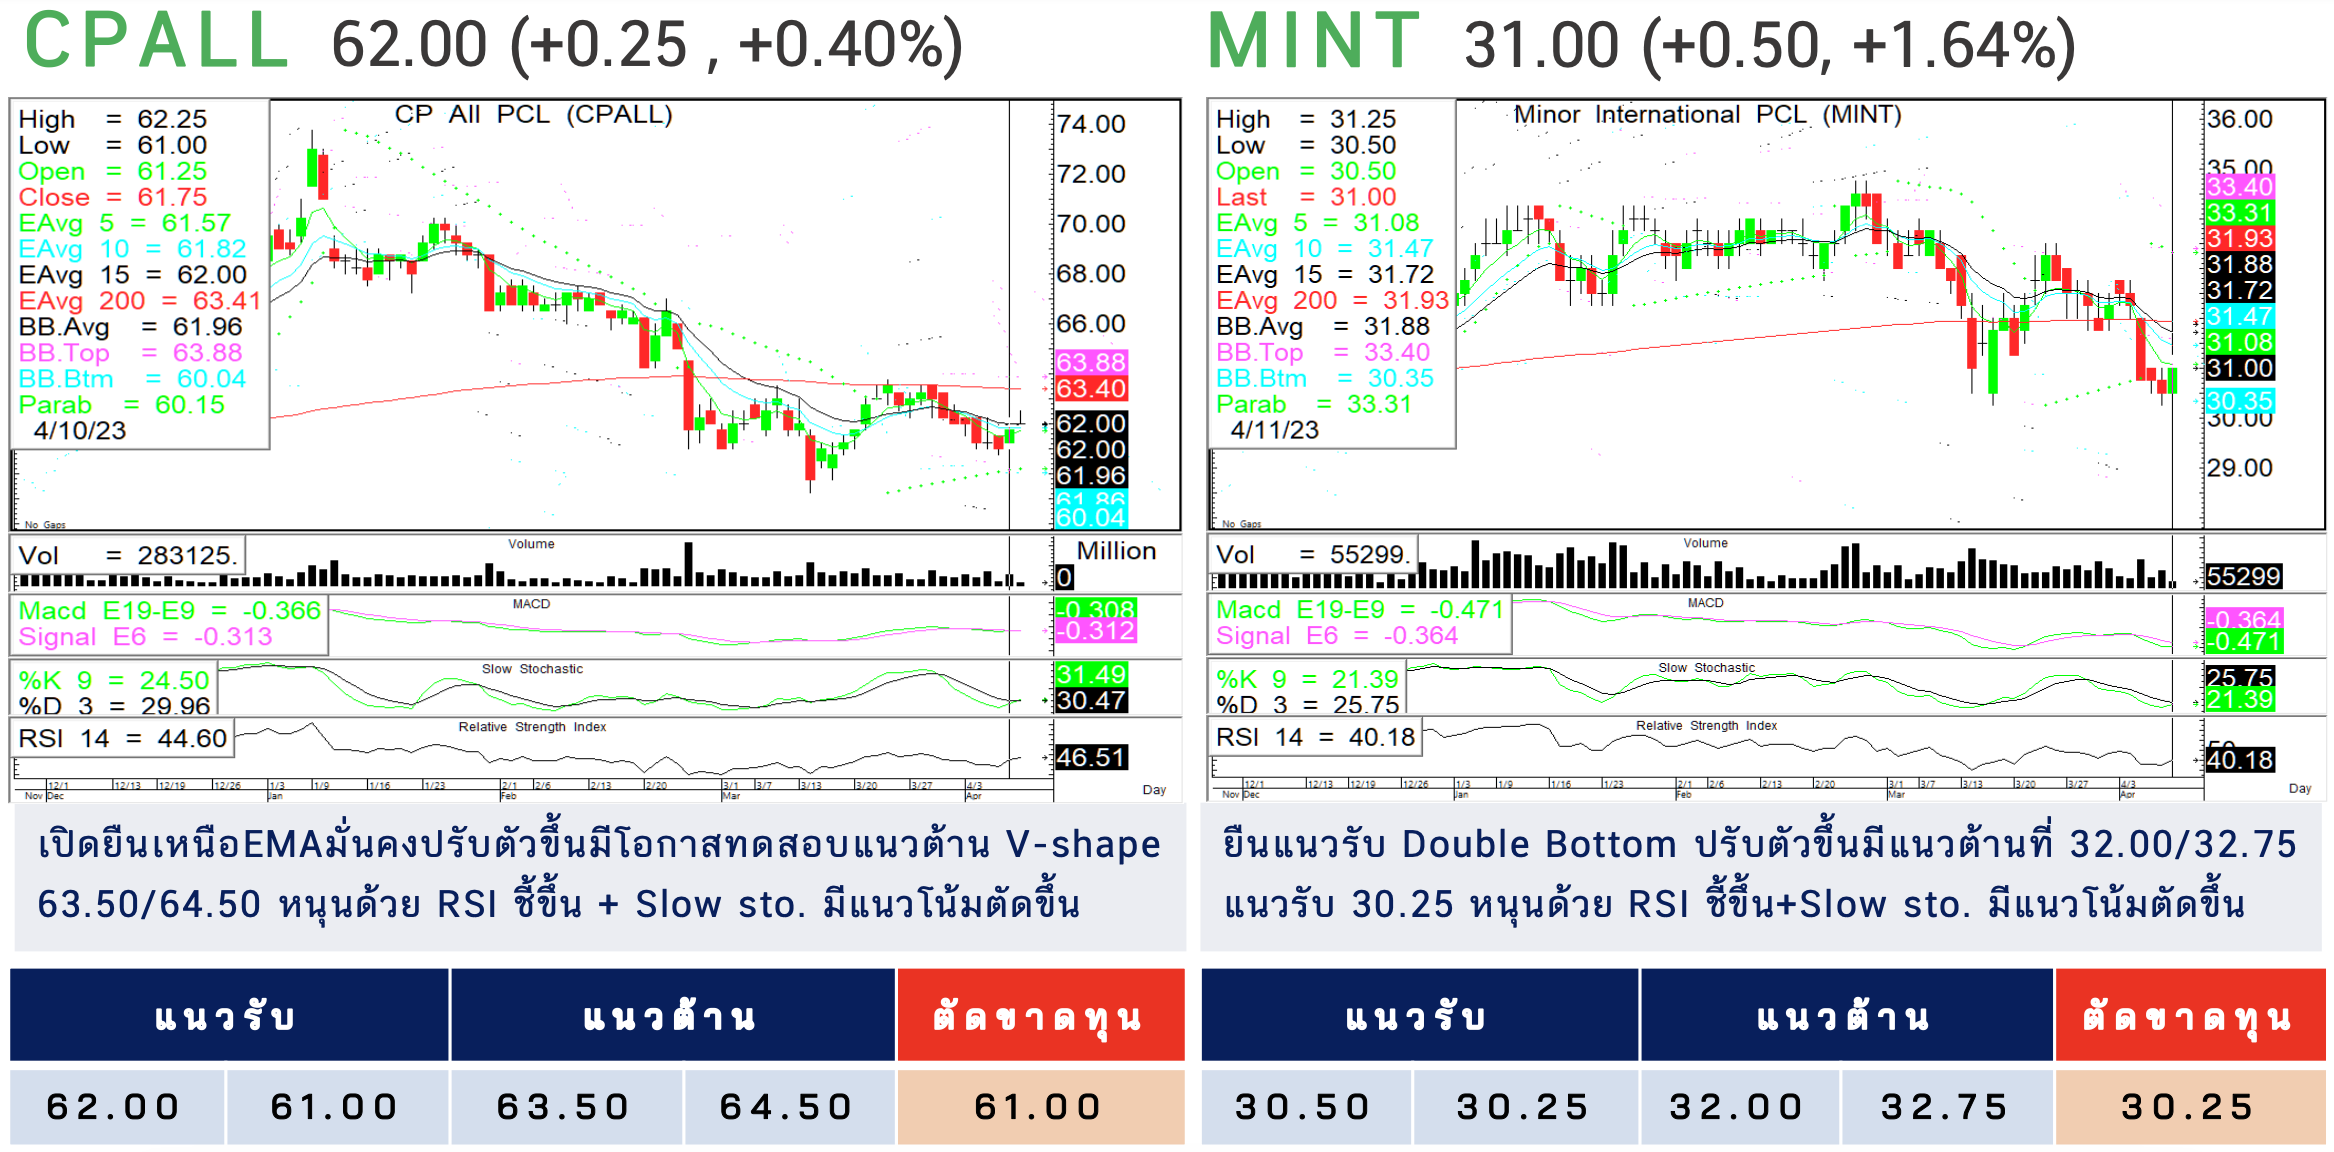Click the MINT price 31.00 (+0.50, +1.64%)
The image size is (2334, 1152).
pos(1770,46)
